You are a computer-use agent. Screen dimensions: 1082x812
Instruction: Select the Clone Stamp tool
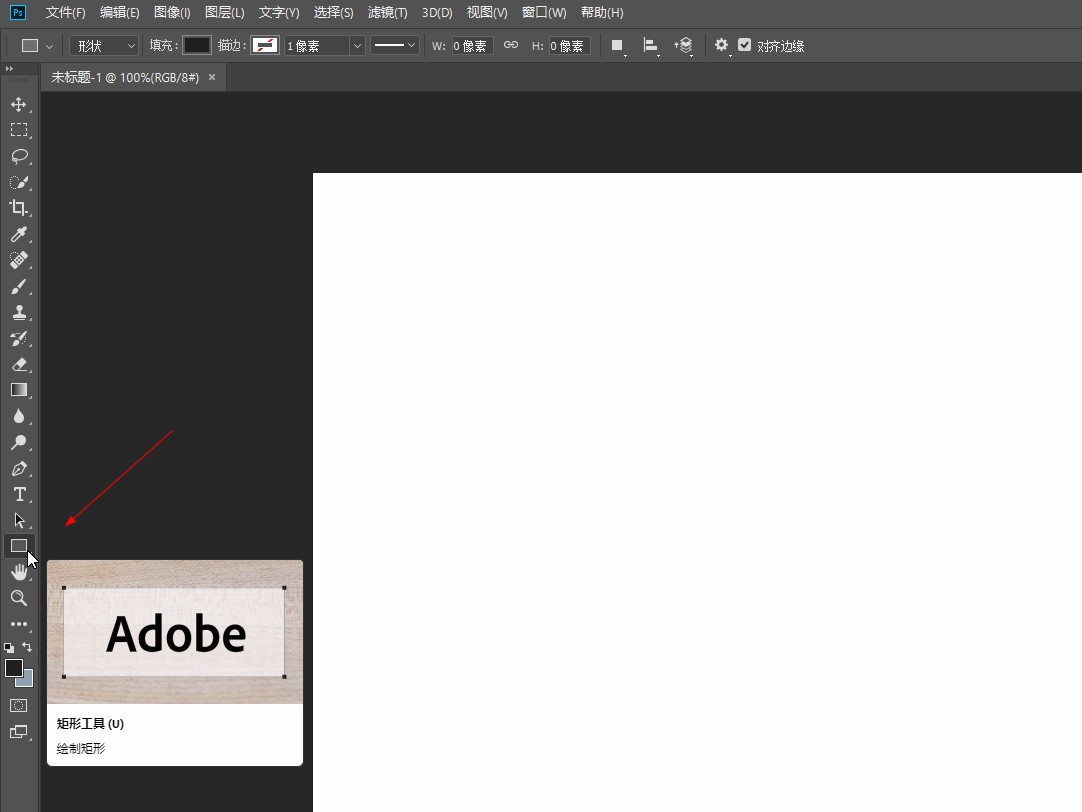pos(19,313)
